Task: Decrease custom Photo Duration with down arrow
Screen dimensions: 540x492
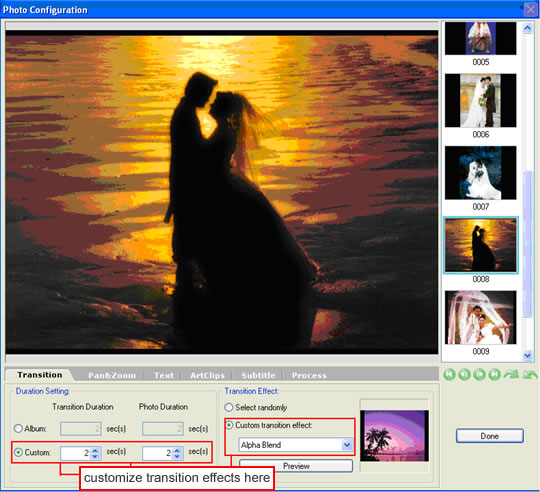Action: click(177, 456)
